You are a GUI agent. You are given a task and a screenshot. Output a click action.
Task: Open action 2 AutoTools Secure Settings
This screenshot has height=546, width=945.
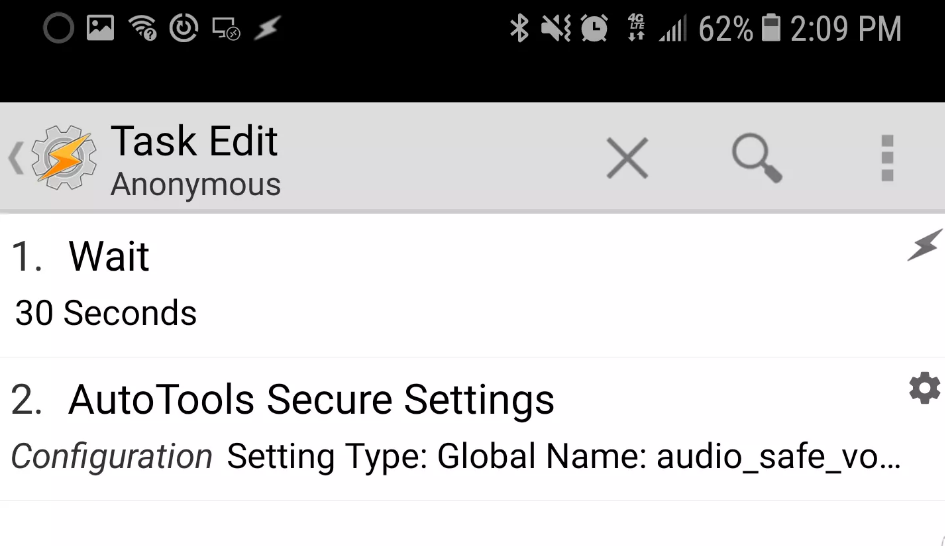(x=472, y=428)
